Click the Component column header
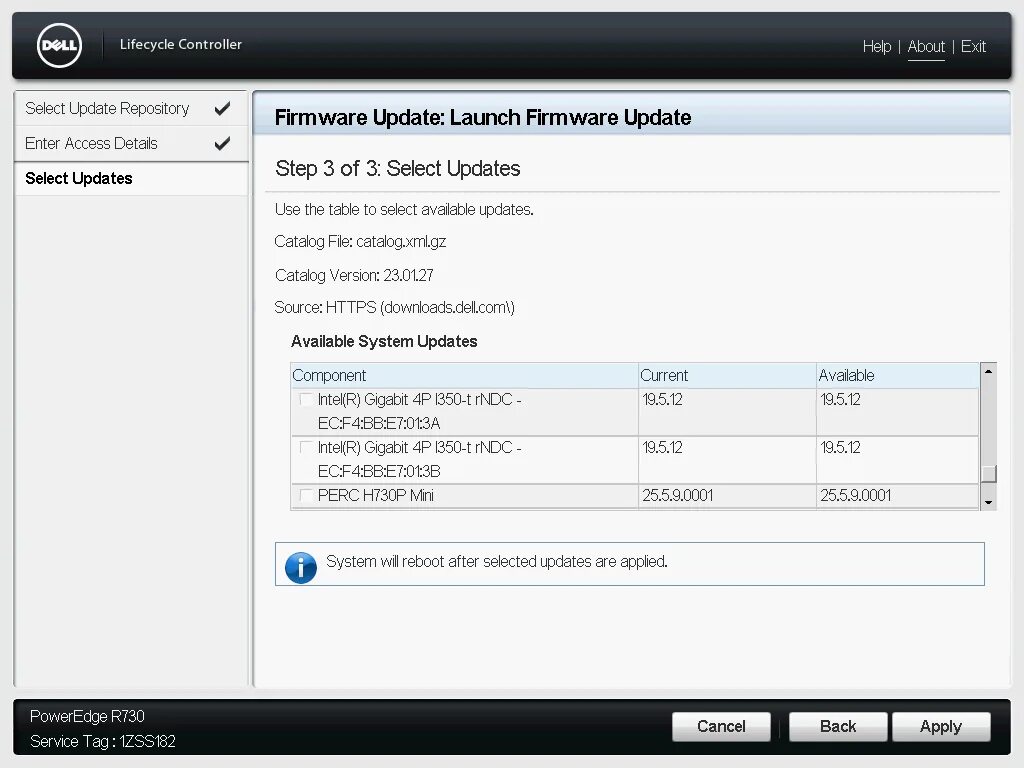 464,376
